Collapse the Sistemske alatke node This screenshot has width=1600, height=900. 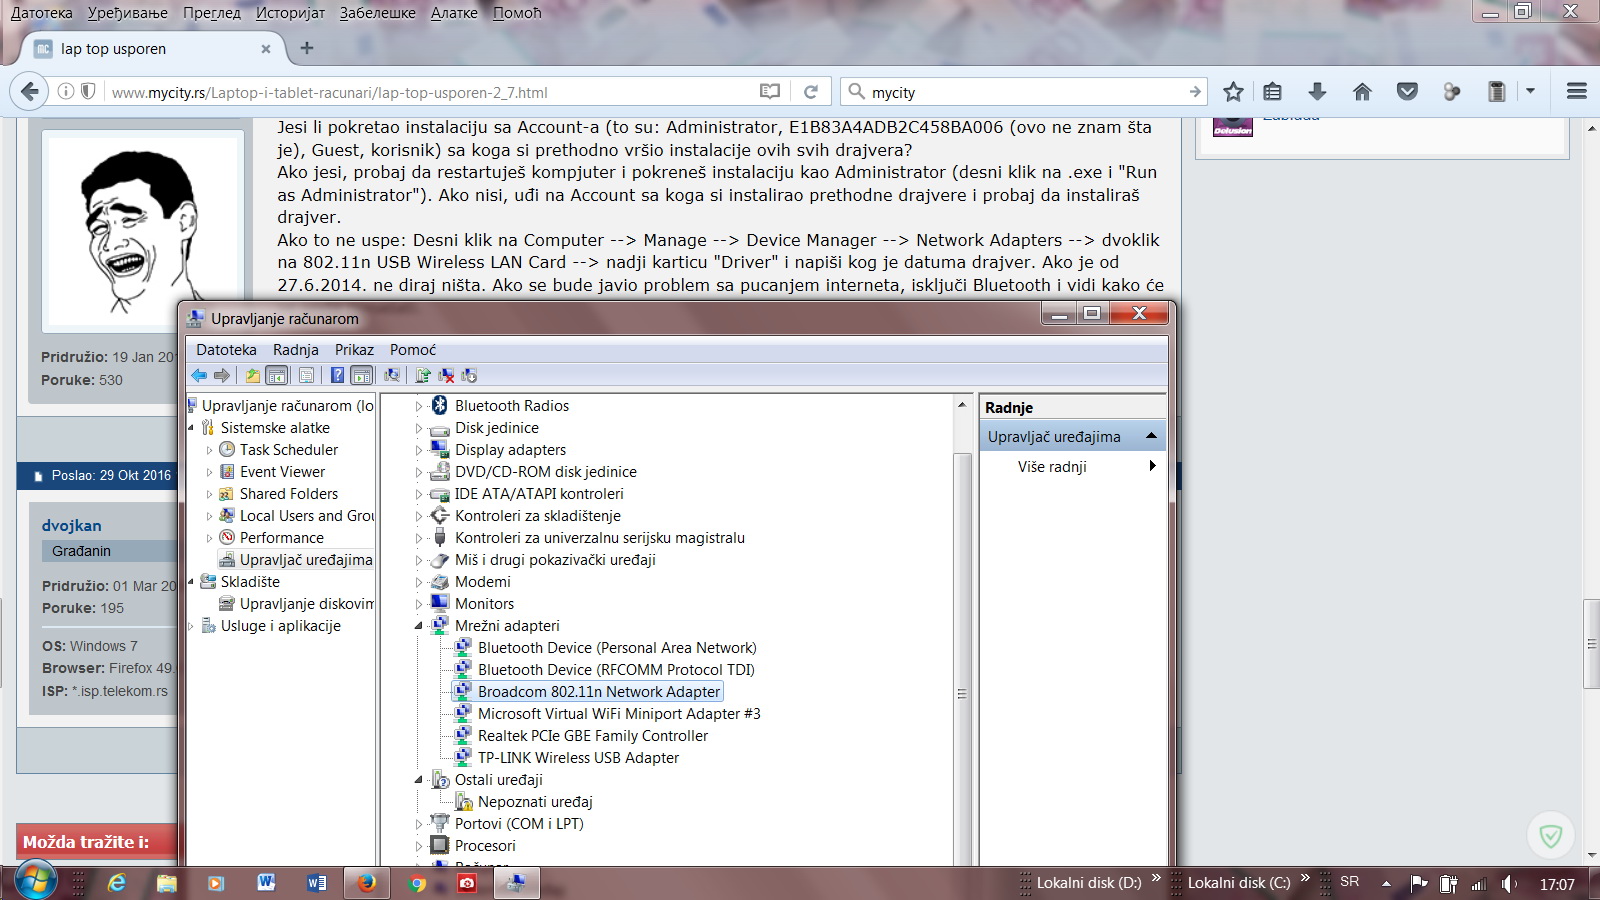coord(191,428)
